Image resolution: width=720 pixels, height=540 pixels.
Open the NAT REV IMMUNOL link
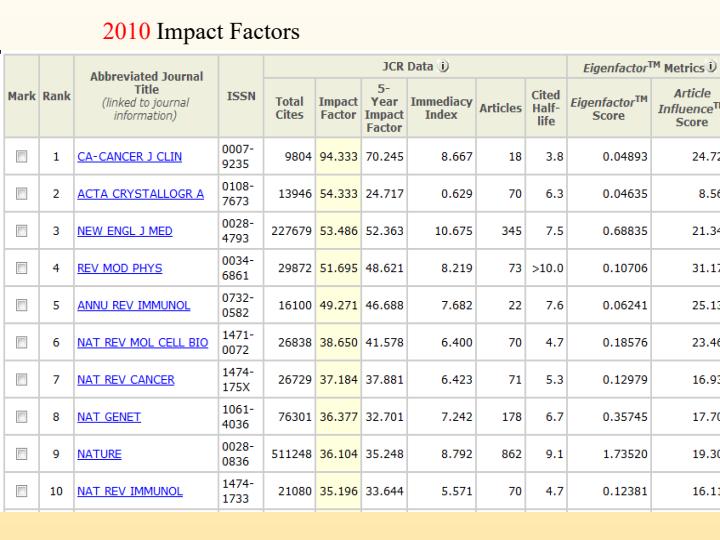tap(130, 491)
